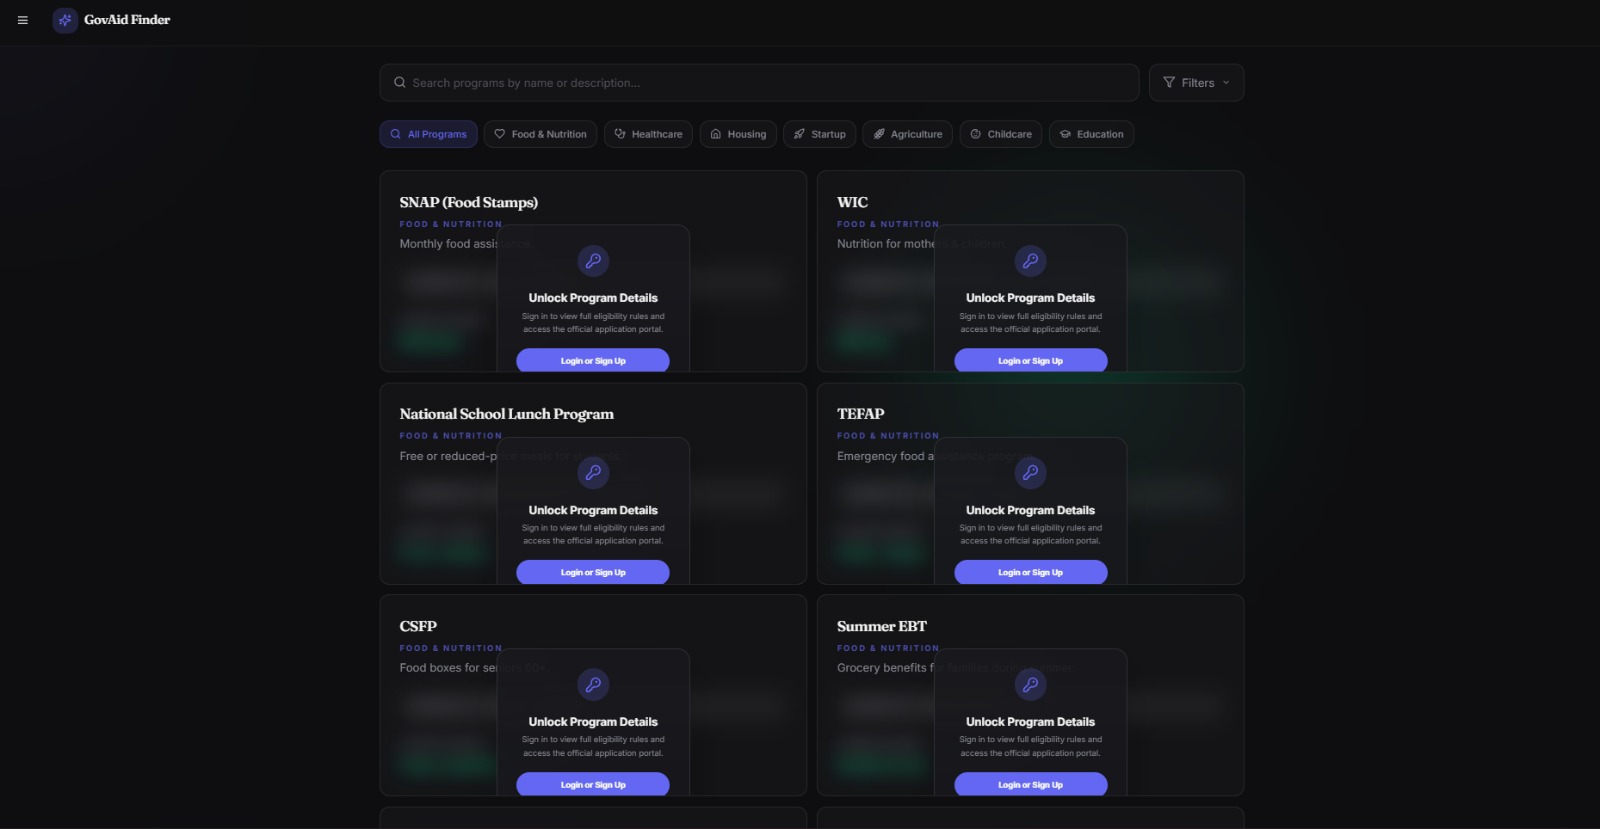
Task: Click the smiley icon on Childcare
Action: pyautogui.click(x=976, y=134)
